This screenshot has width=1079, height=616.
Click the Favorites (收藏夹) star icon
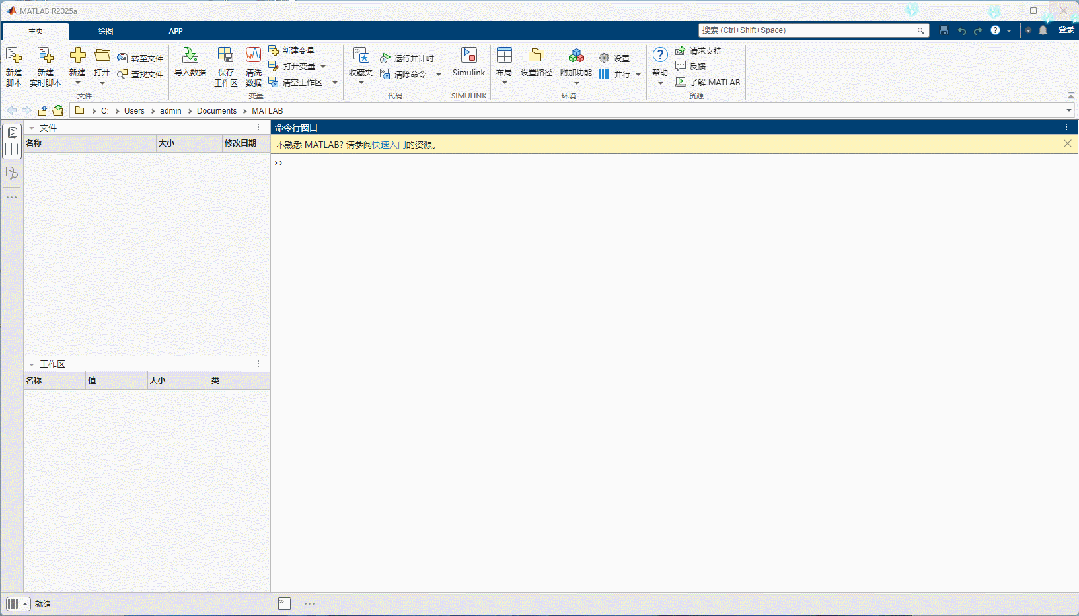tap(361, 56)
